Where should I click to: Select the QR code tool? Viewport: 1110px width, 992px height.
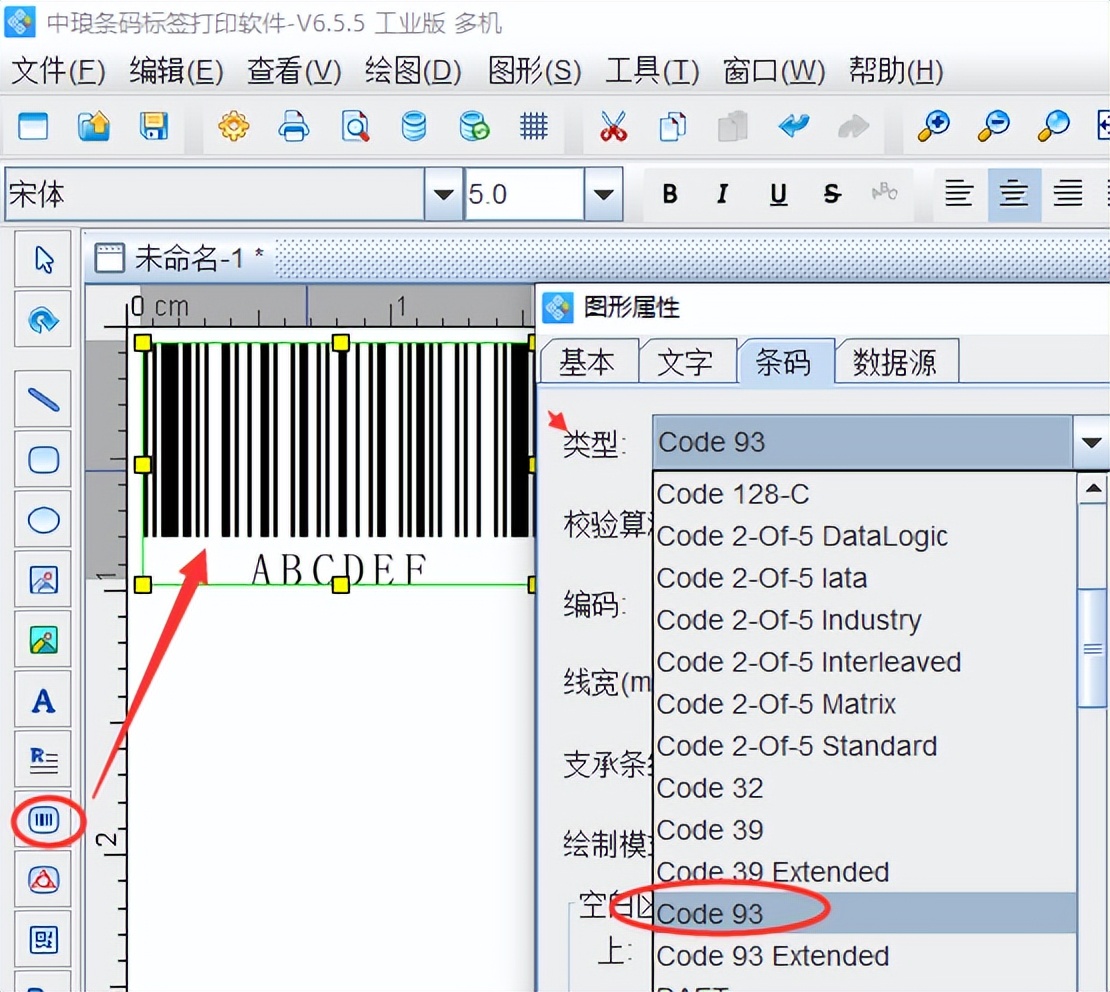pyautogui.click(x=44, y=940)
